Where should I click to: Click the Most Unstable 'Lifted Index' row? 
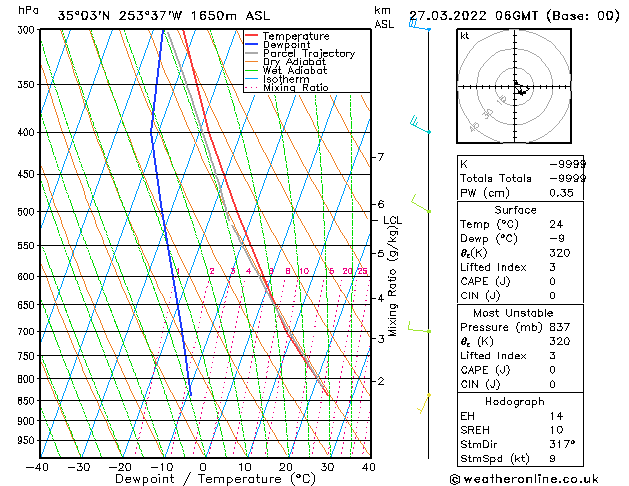pos(520,356)
